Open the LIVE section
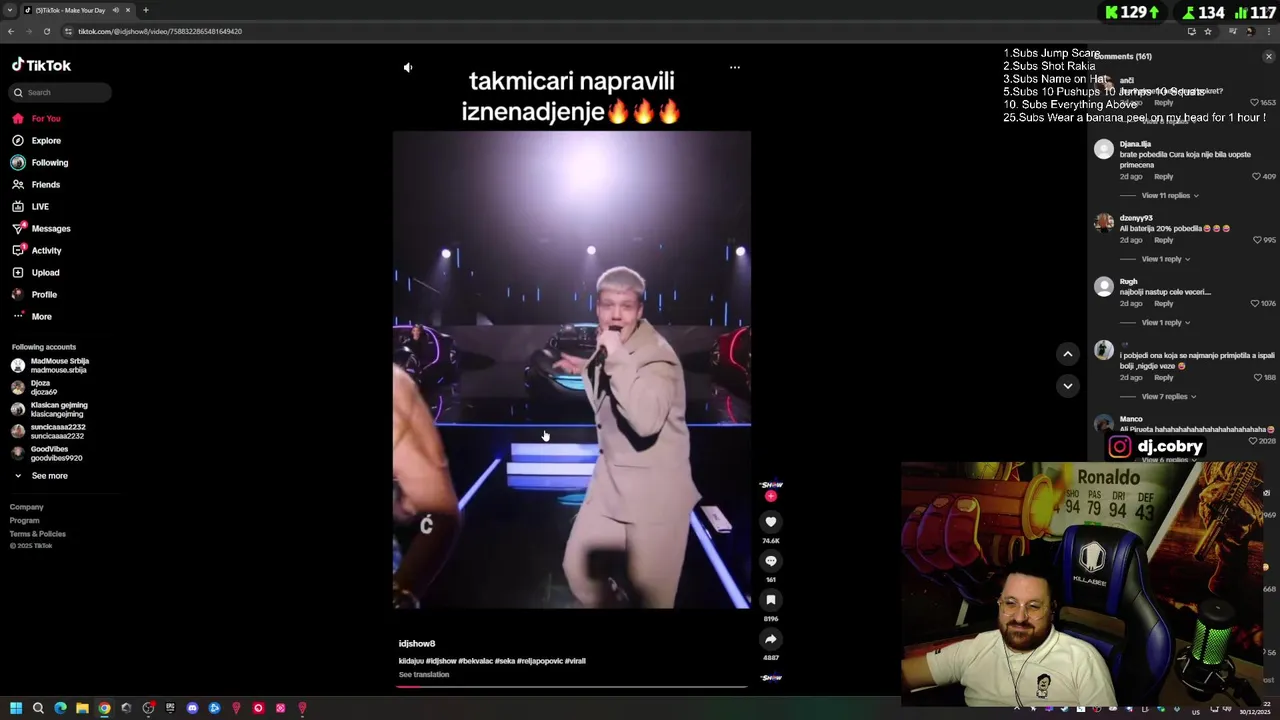The width and height of the screenshot is (1280, 720). 30,206
